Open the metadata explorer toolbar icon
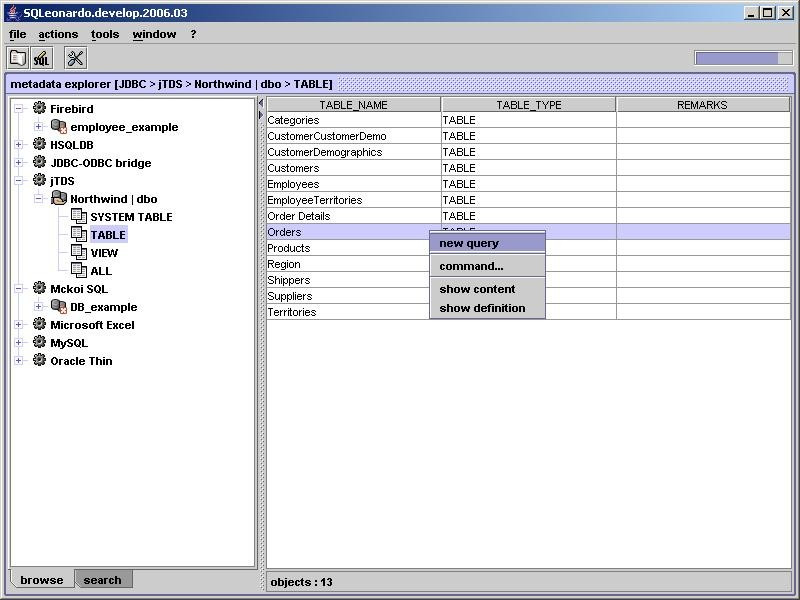The height and width of the screenshot is (600, 800). click(x=18, y=58)
